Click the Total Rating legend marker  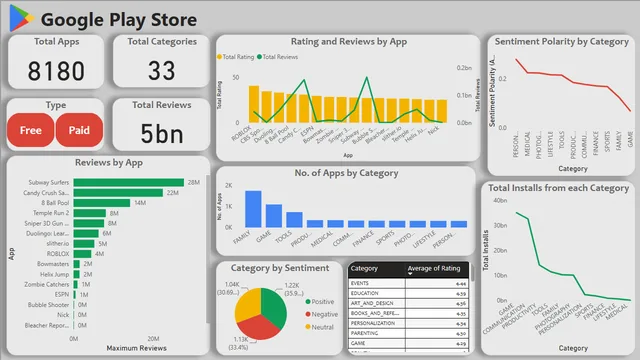[220, 57]
